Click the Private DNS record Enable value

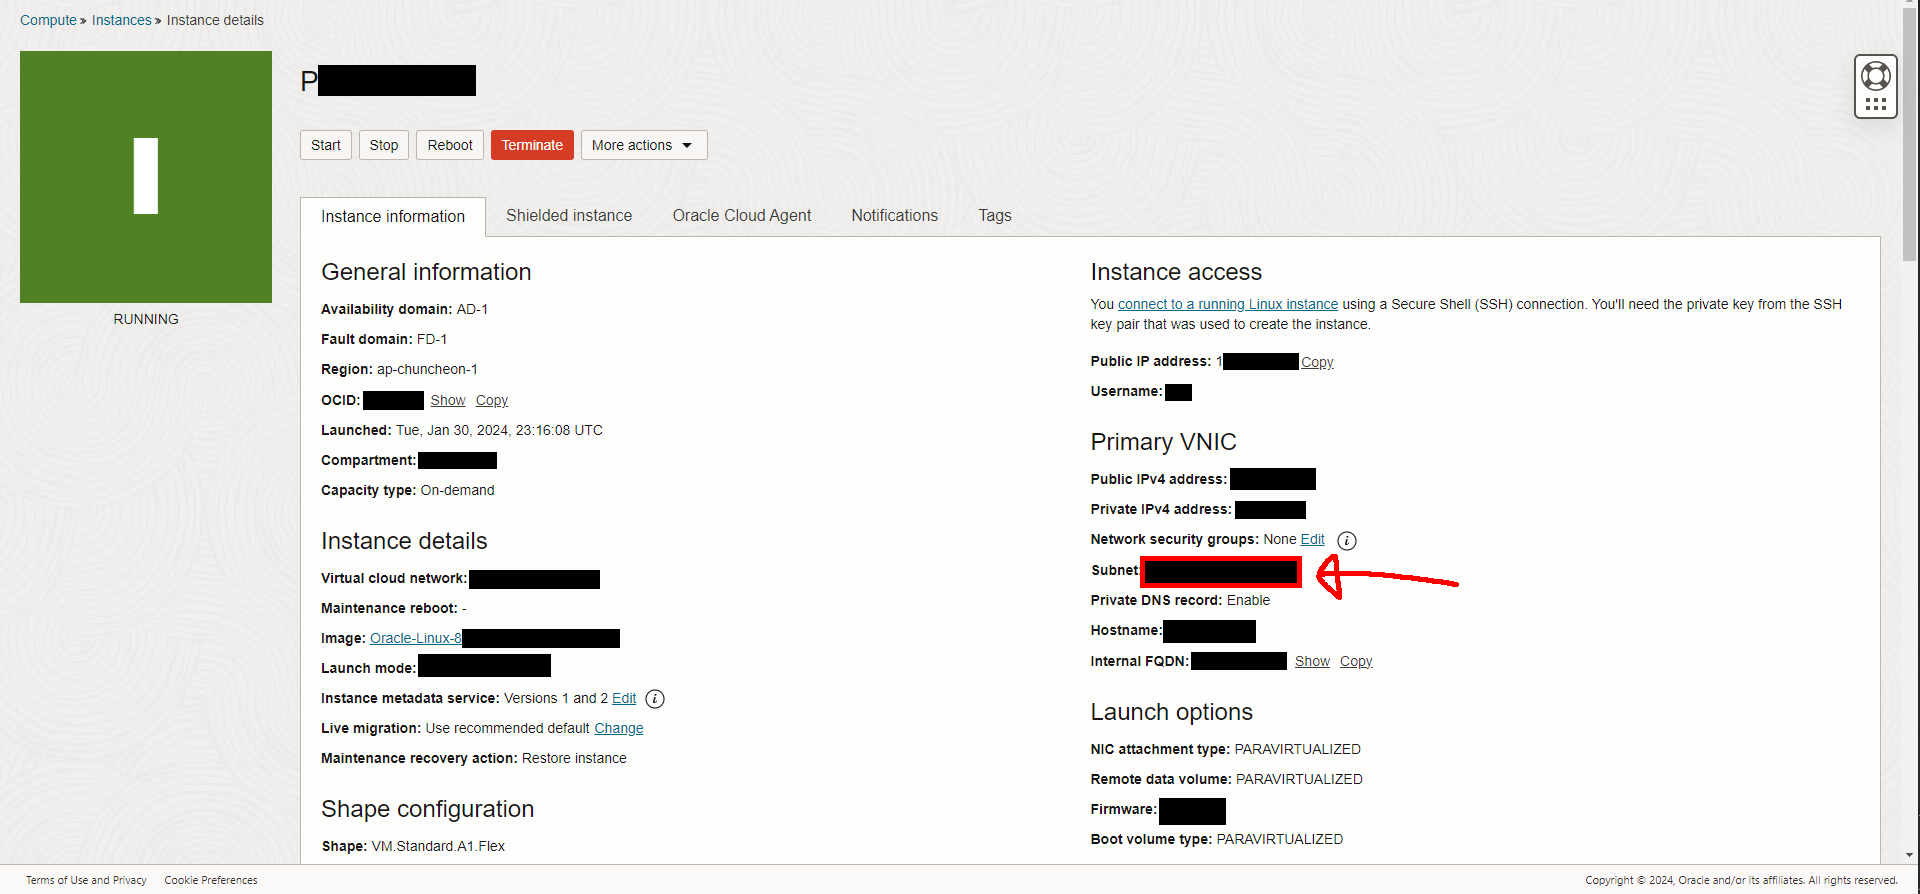1248,600
